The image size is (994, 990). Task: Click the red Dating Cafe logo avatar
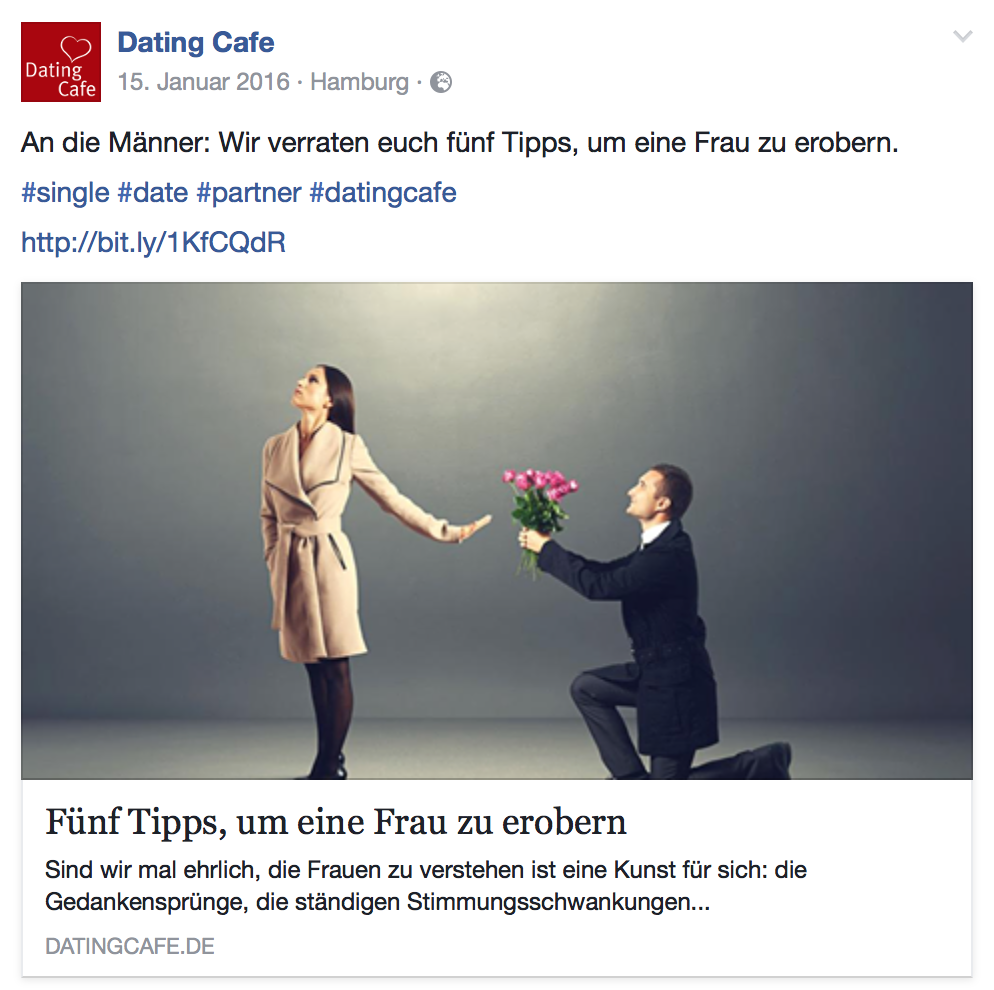[61, 62]
